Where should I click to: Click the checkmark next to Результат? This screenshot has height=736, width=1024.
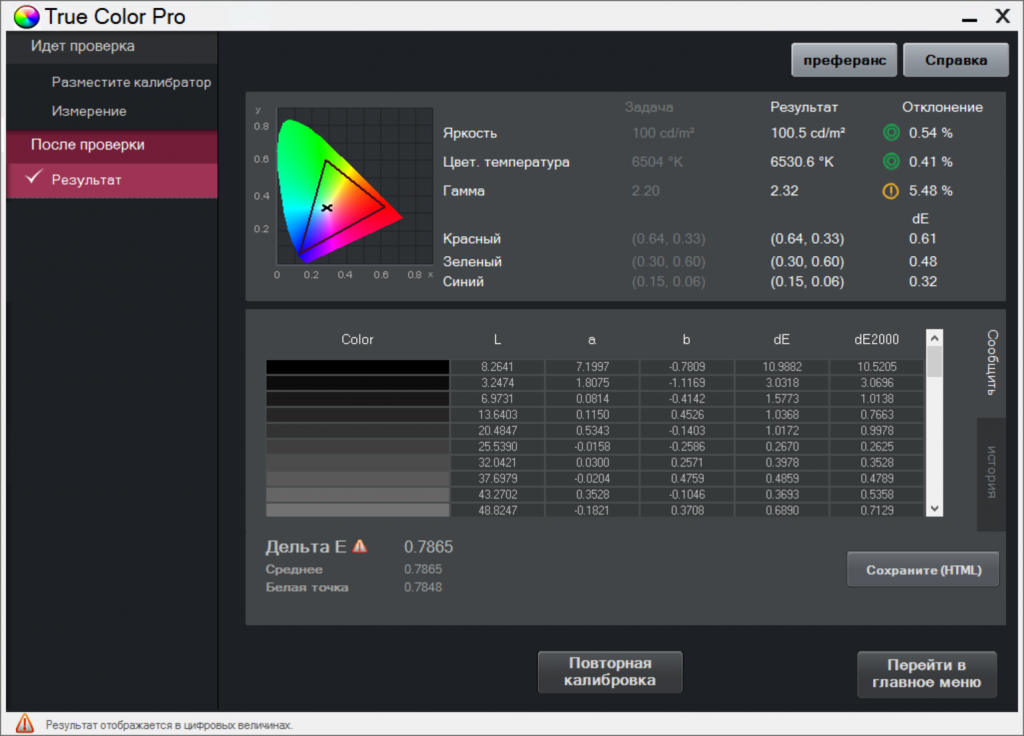(34, 179)
